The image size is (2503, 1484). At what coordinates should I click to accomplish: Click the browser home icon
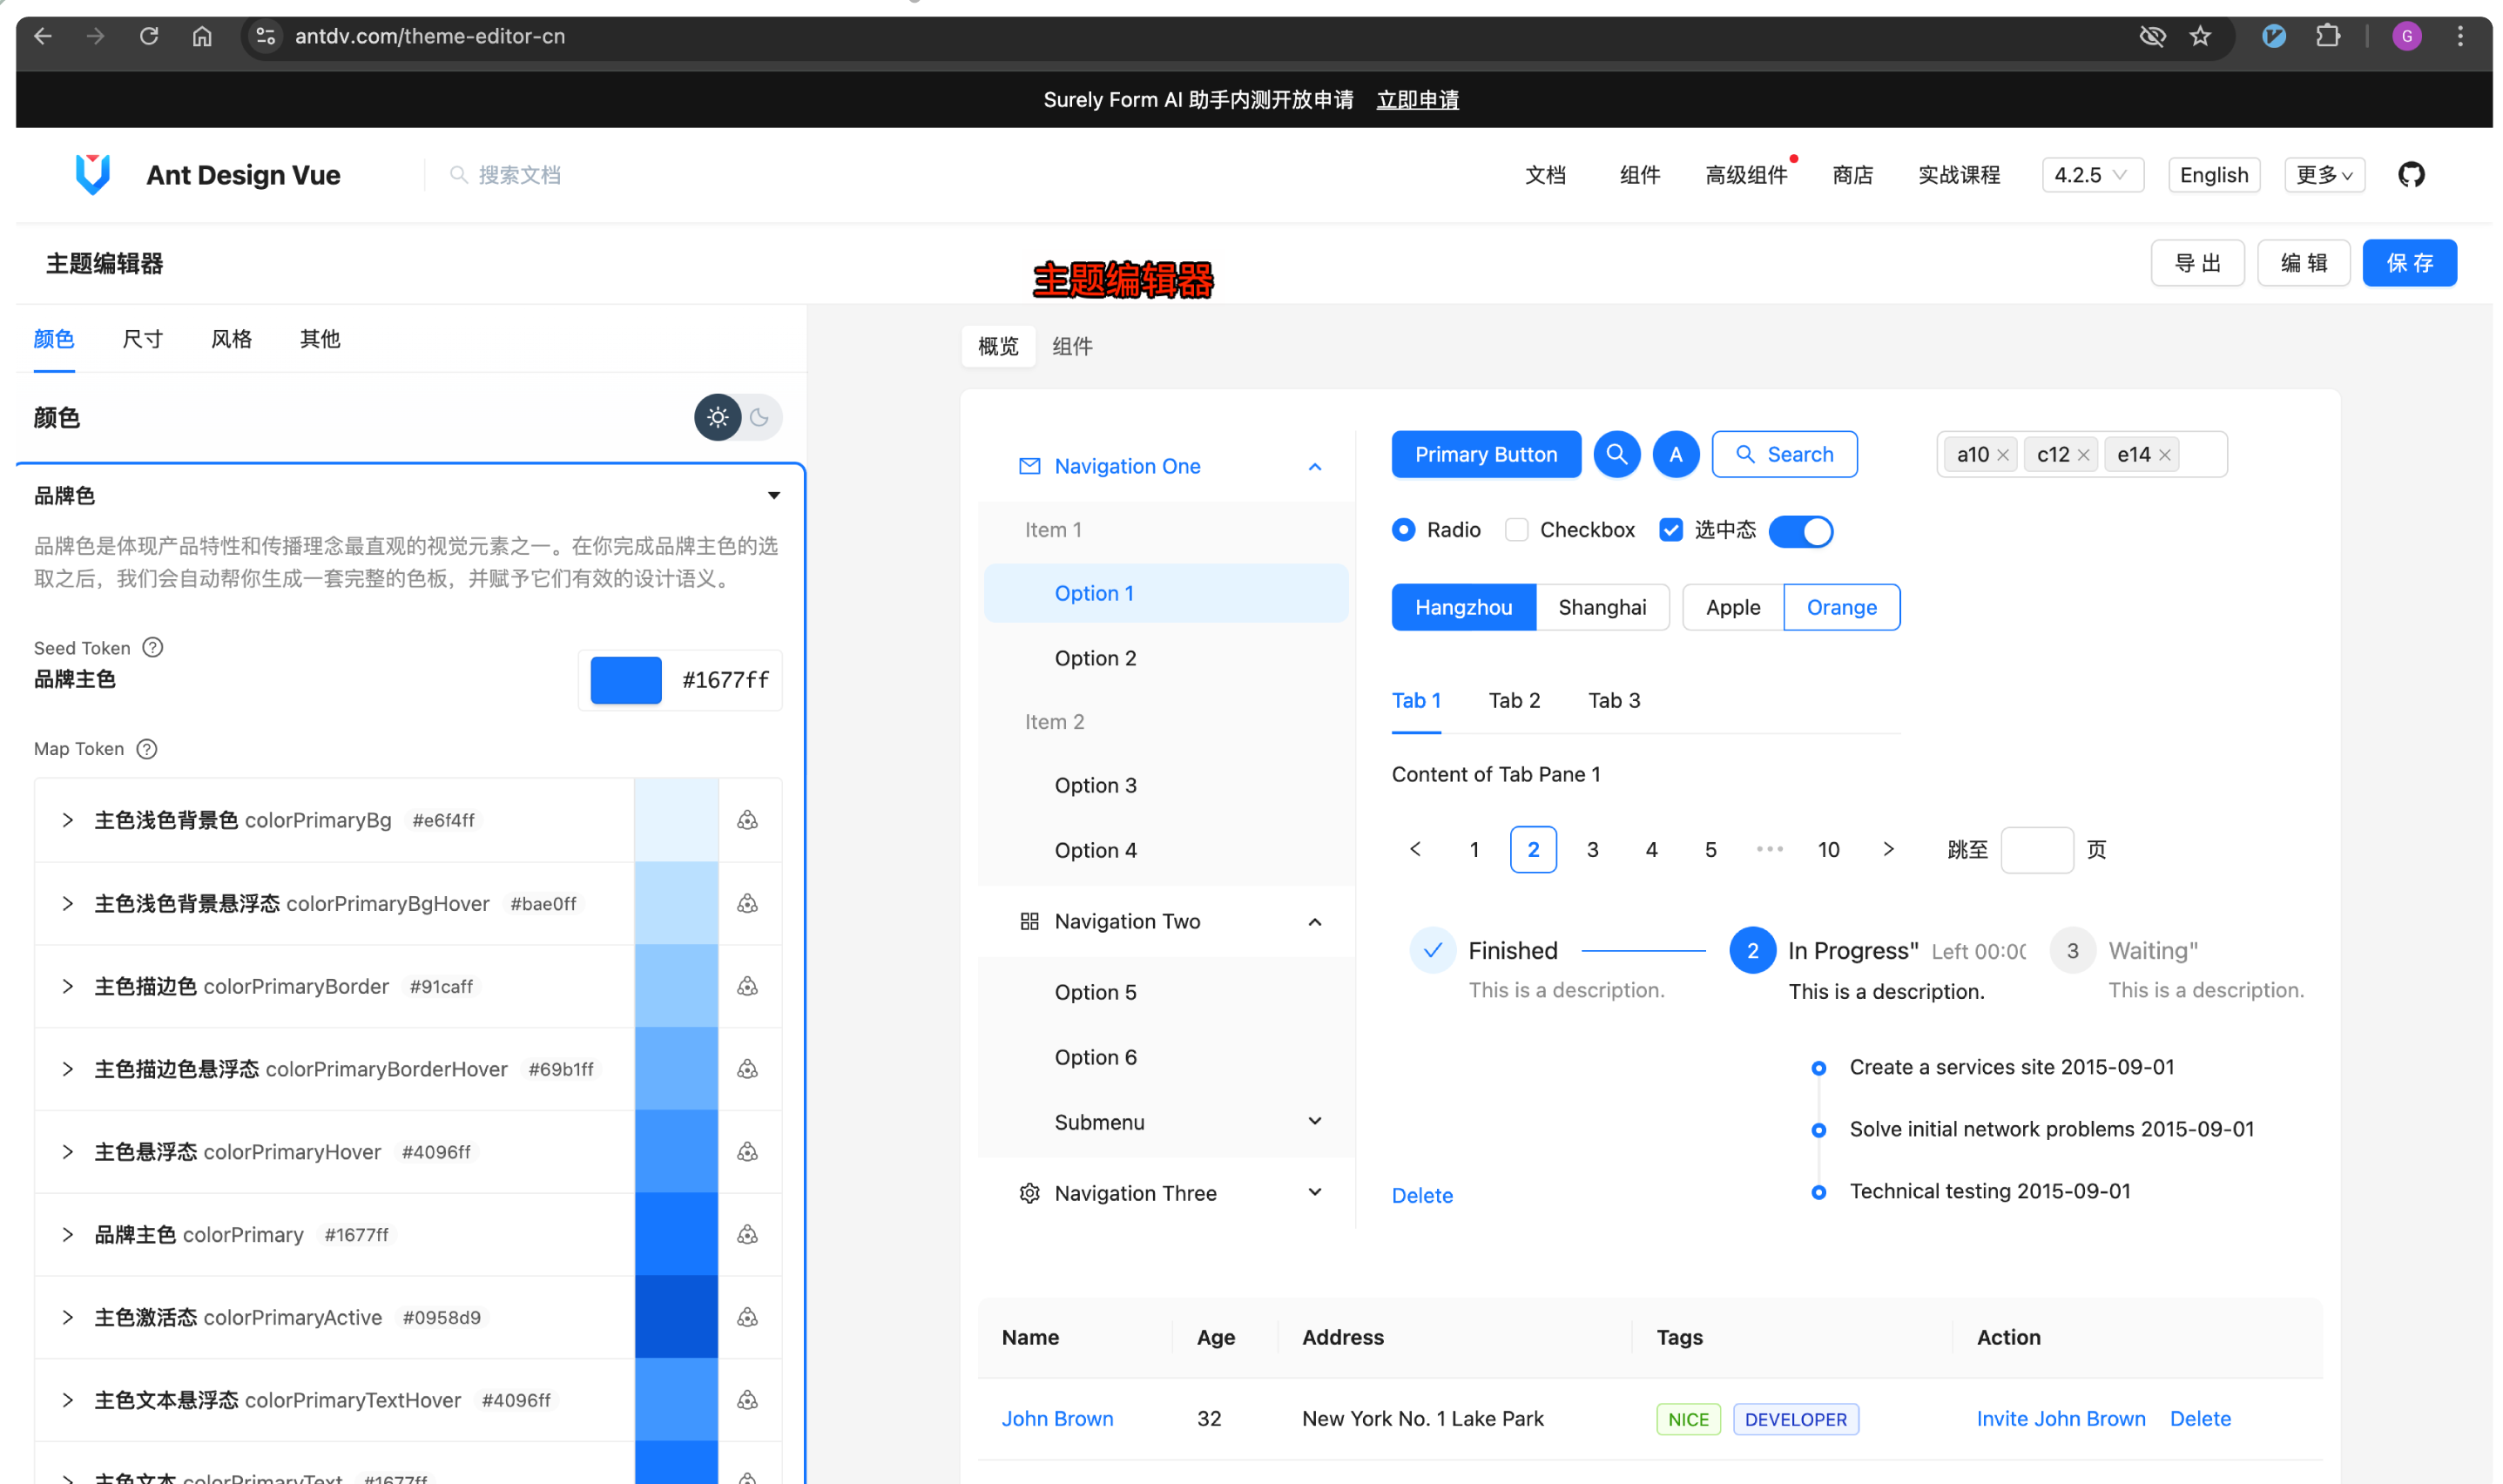(202, 36)
